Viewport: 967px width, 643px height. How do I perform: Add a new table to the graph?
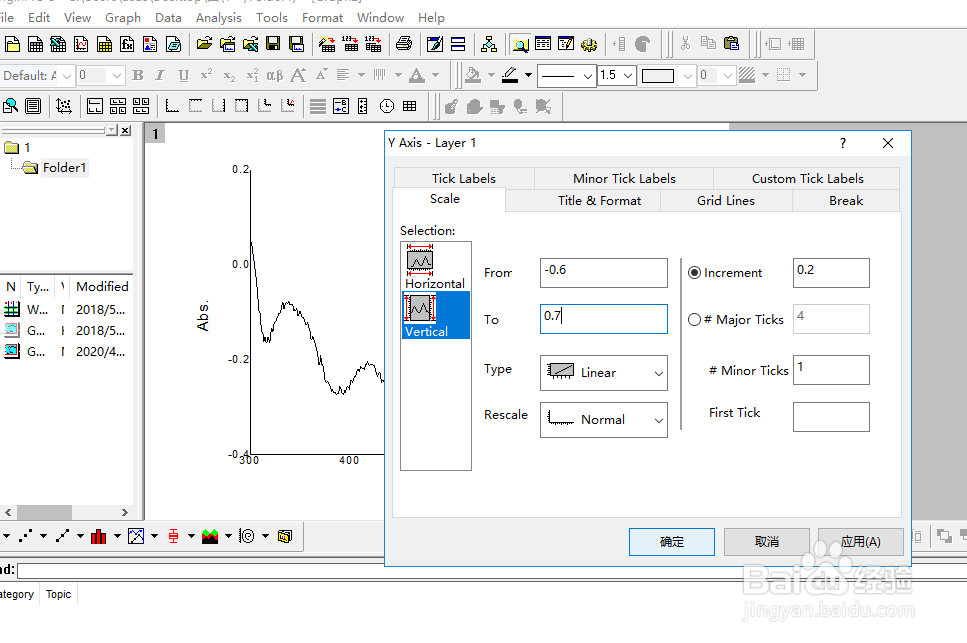(x=409, y=106)
